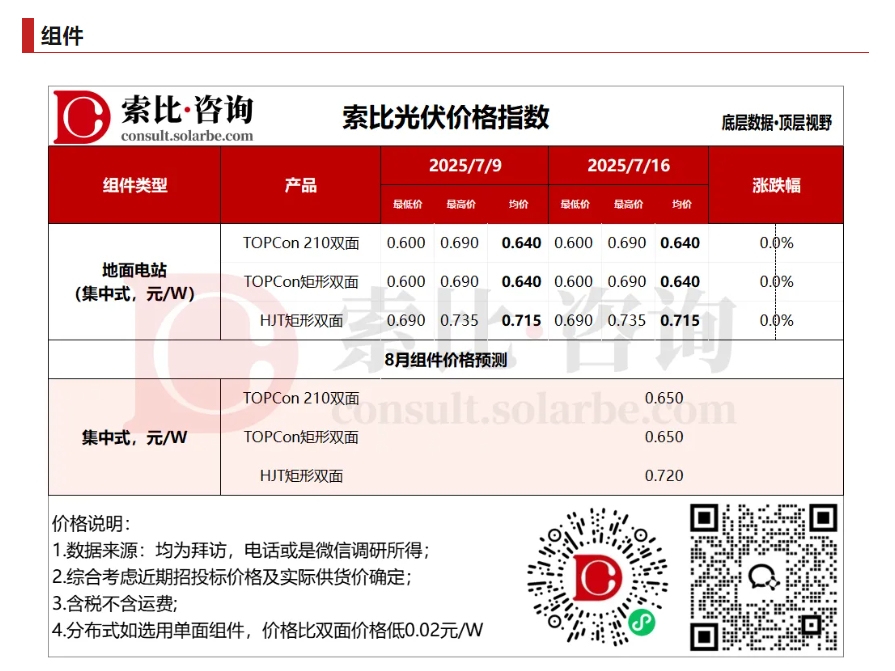Image resolution: width=895 pixels, height=671 pixels.
Task: Click the 2025/7/16 date header
Action: [628, 165]
